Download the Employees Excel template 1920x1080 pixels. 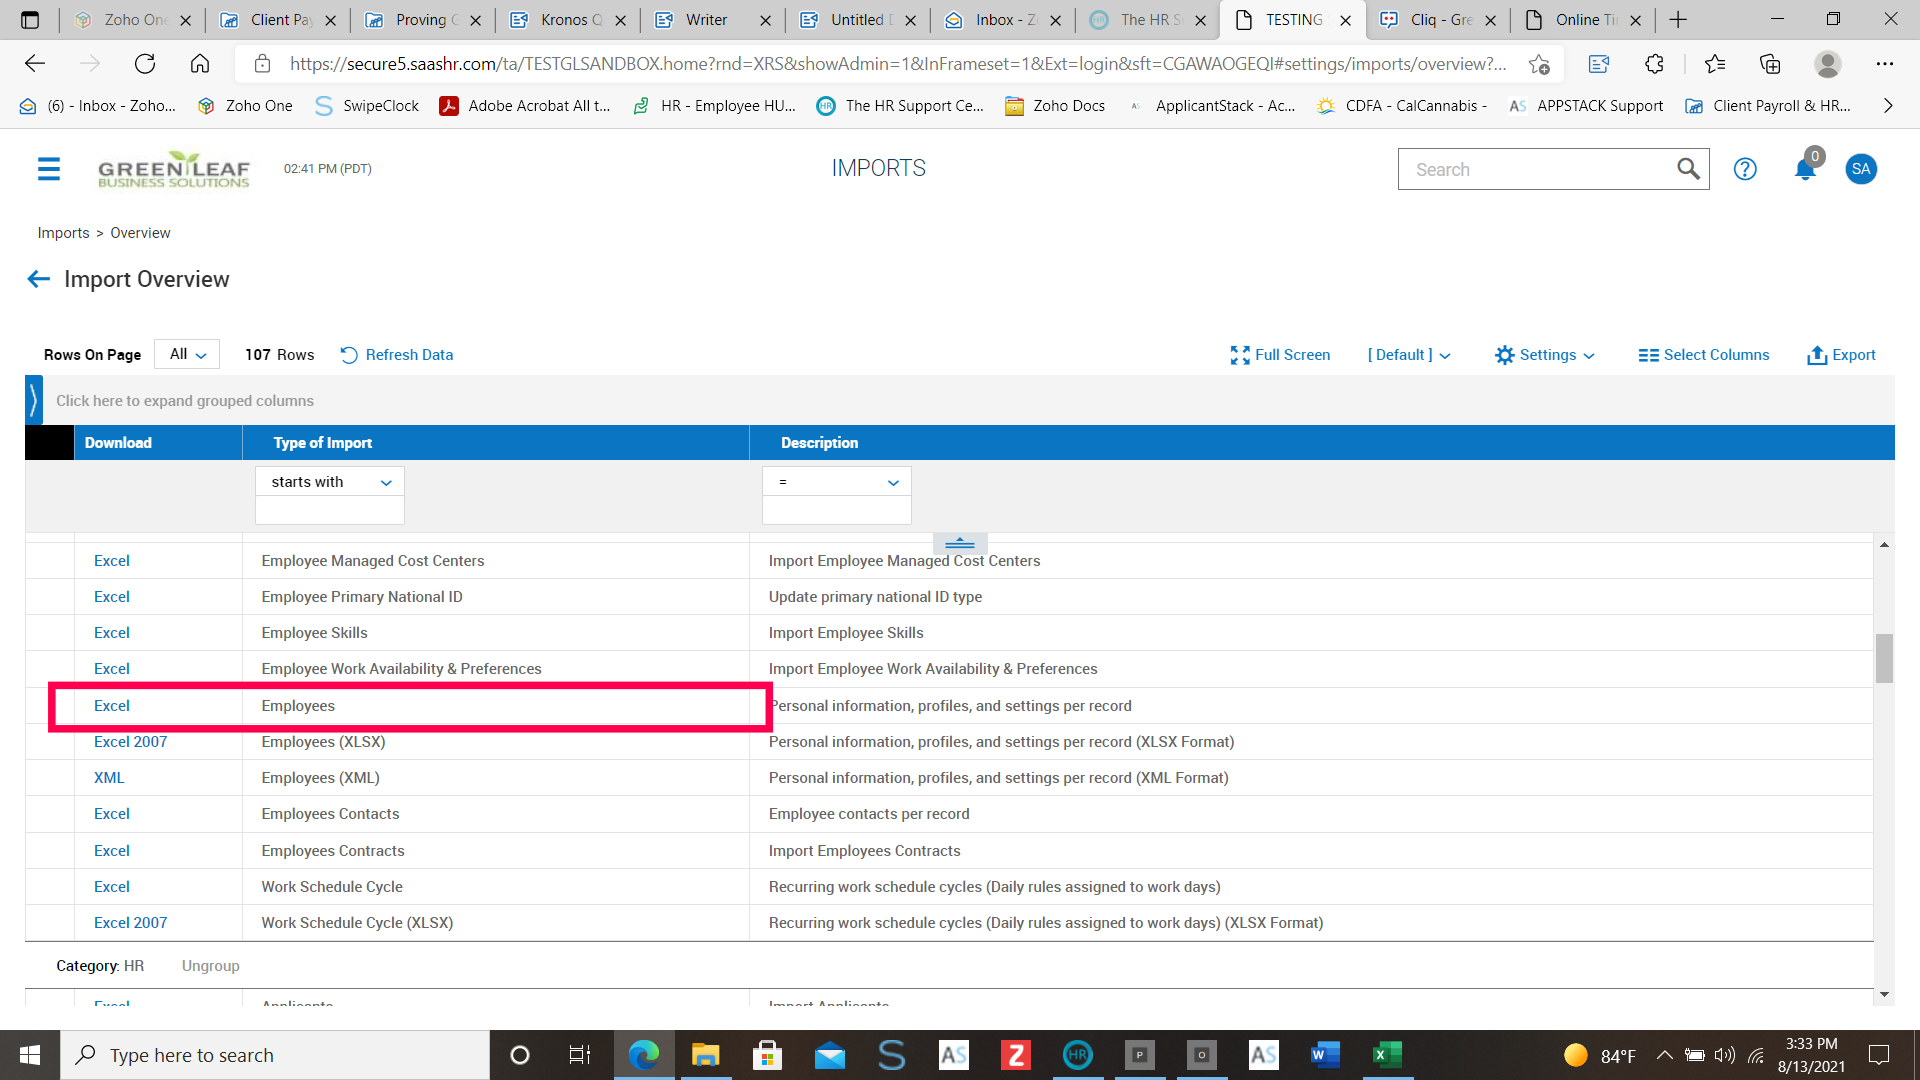point(112,706)
